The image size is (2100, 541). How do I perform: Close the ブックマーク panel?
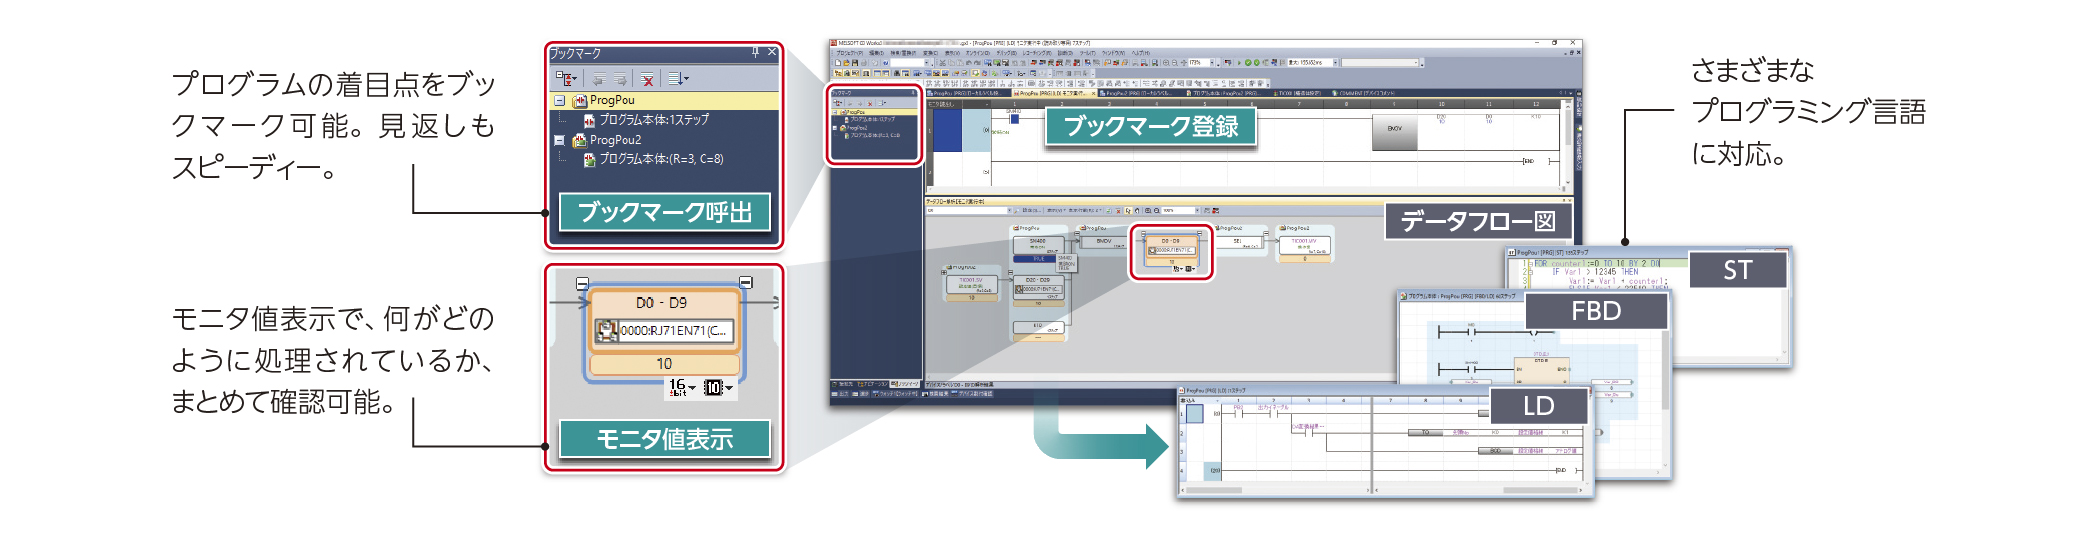[771, 52]
